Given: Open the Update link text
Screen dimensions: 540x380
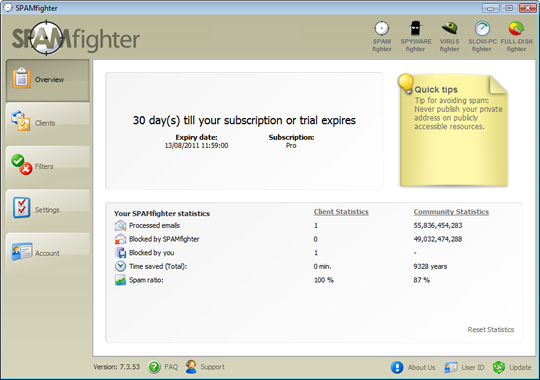Looking at the screenshot, I should pyautogui.click(x=520, y=367).
